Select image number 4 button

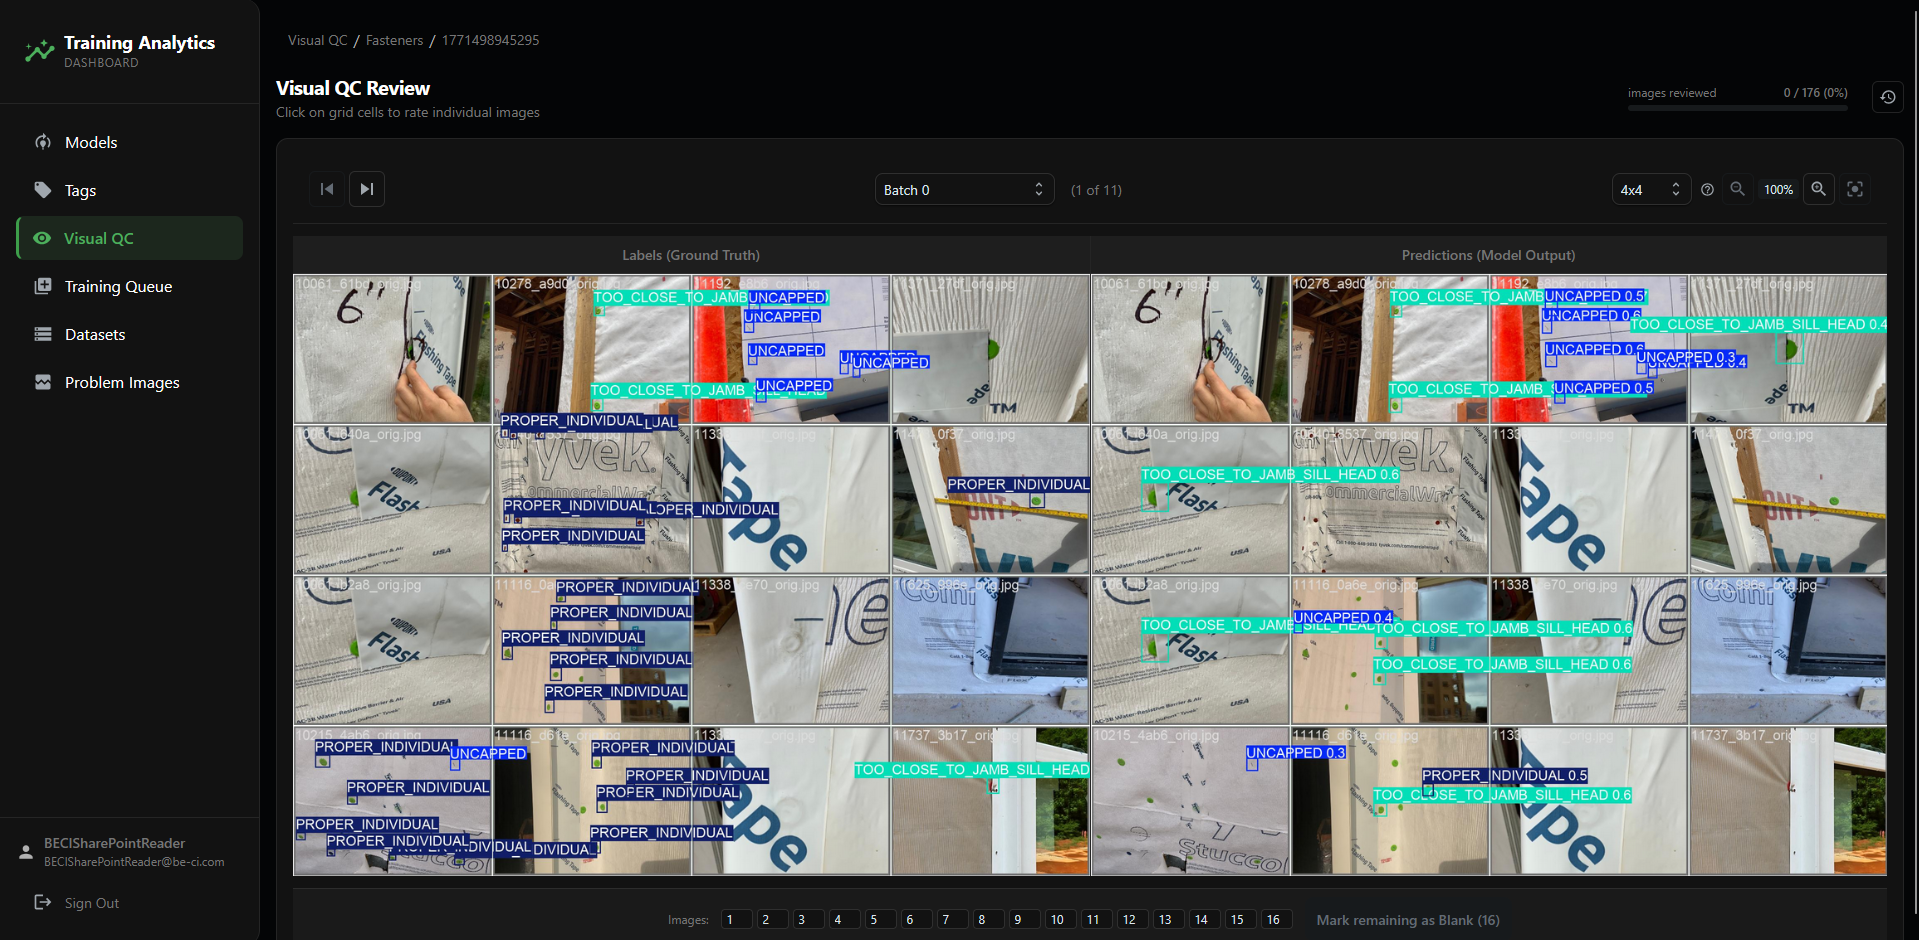844,920
